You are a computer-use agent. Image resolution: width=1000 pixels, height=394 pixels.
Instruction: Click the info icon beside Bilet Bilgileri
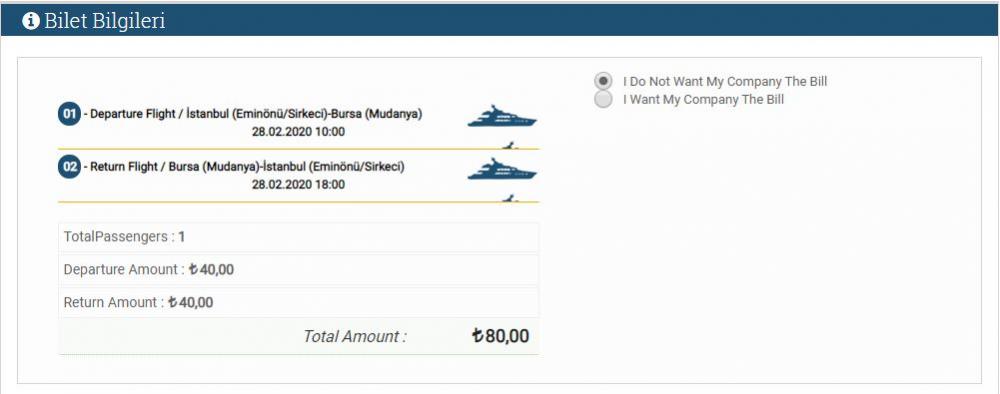pos(31,21)
